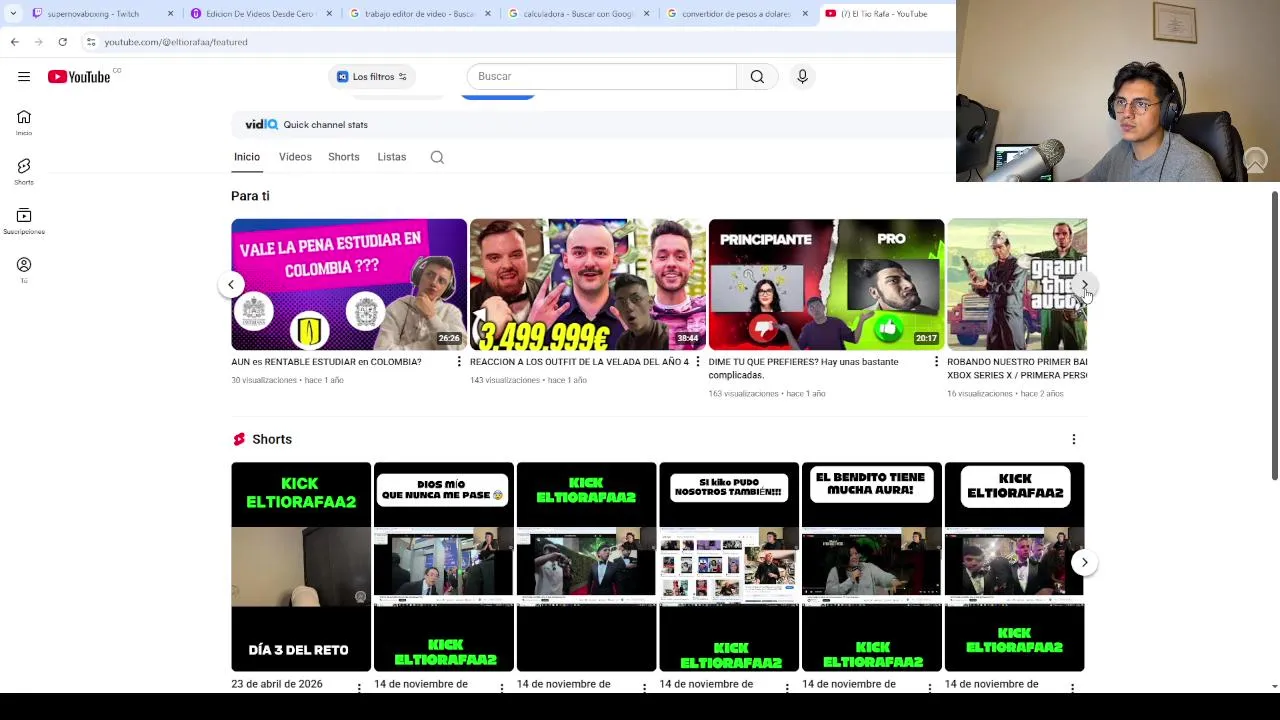
Task: Click the search magnifier button
Action: point(757,76)
